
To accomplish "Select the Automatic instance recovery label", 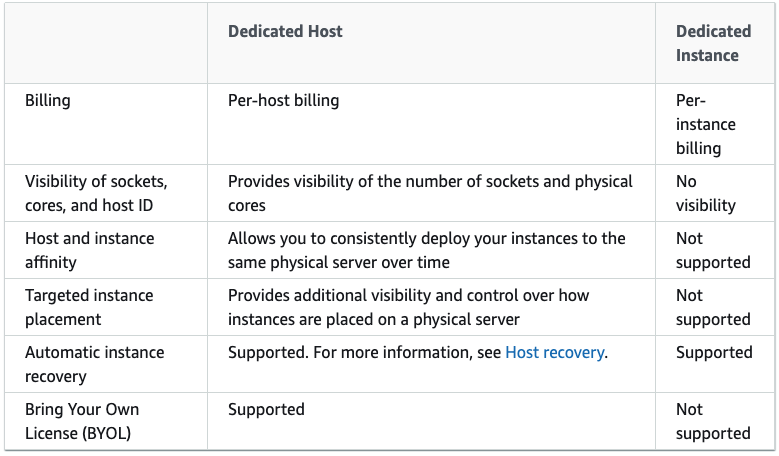I will 94,364.
